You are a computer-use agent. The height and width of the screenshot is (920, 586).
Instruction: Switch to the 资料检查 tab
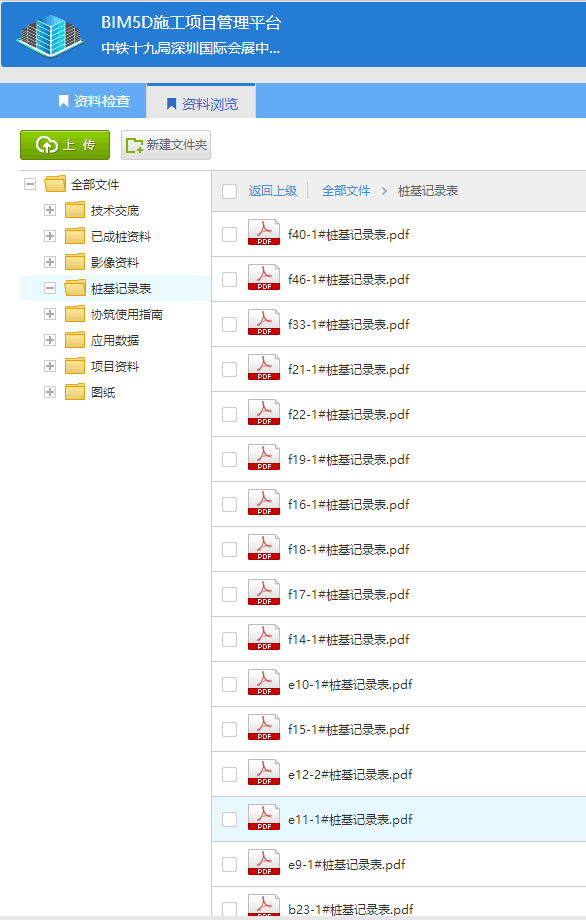(94, 101)
